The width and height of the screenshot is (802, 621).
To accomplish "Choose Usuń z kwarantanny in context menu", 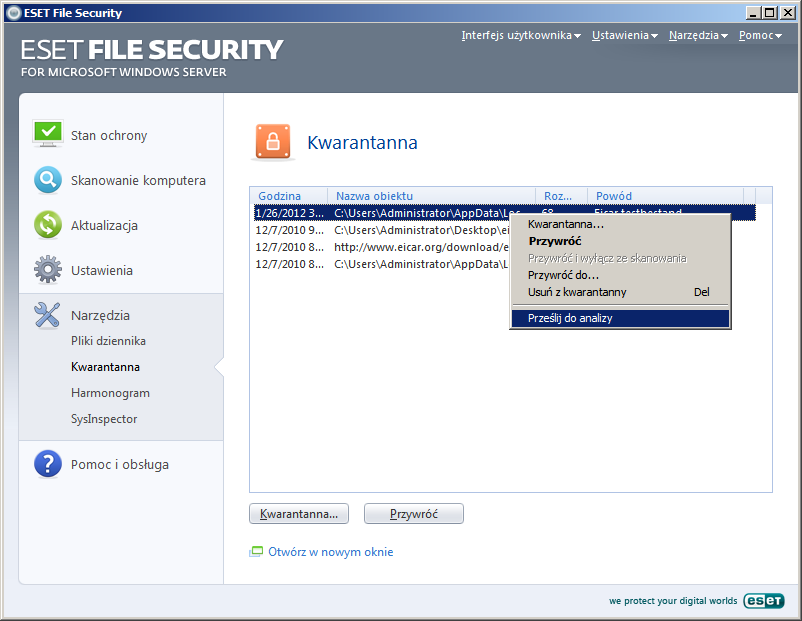I will click(x=620, y=292).
